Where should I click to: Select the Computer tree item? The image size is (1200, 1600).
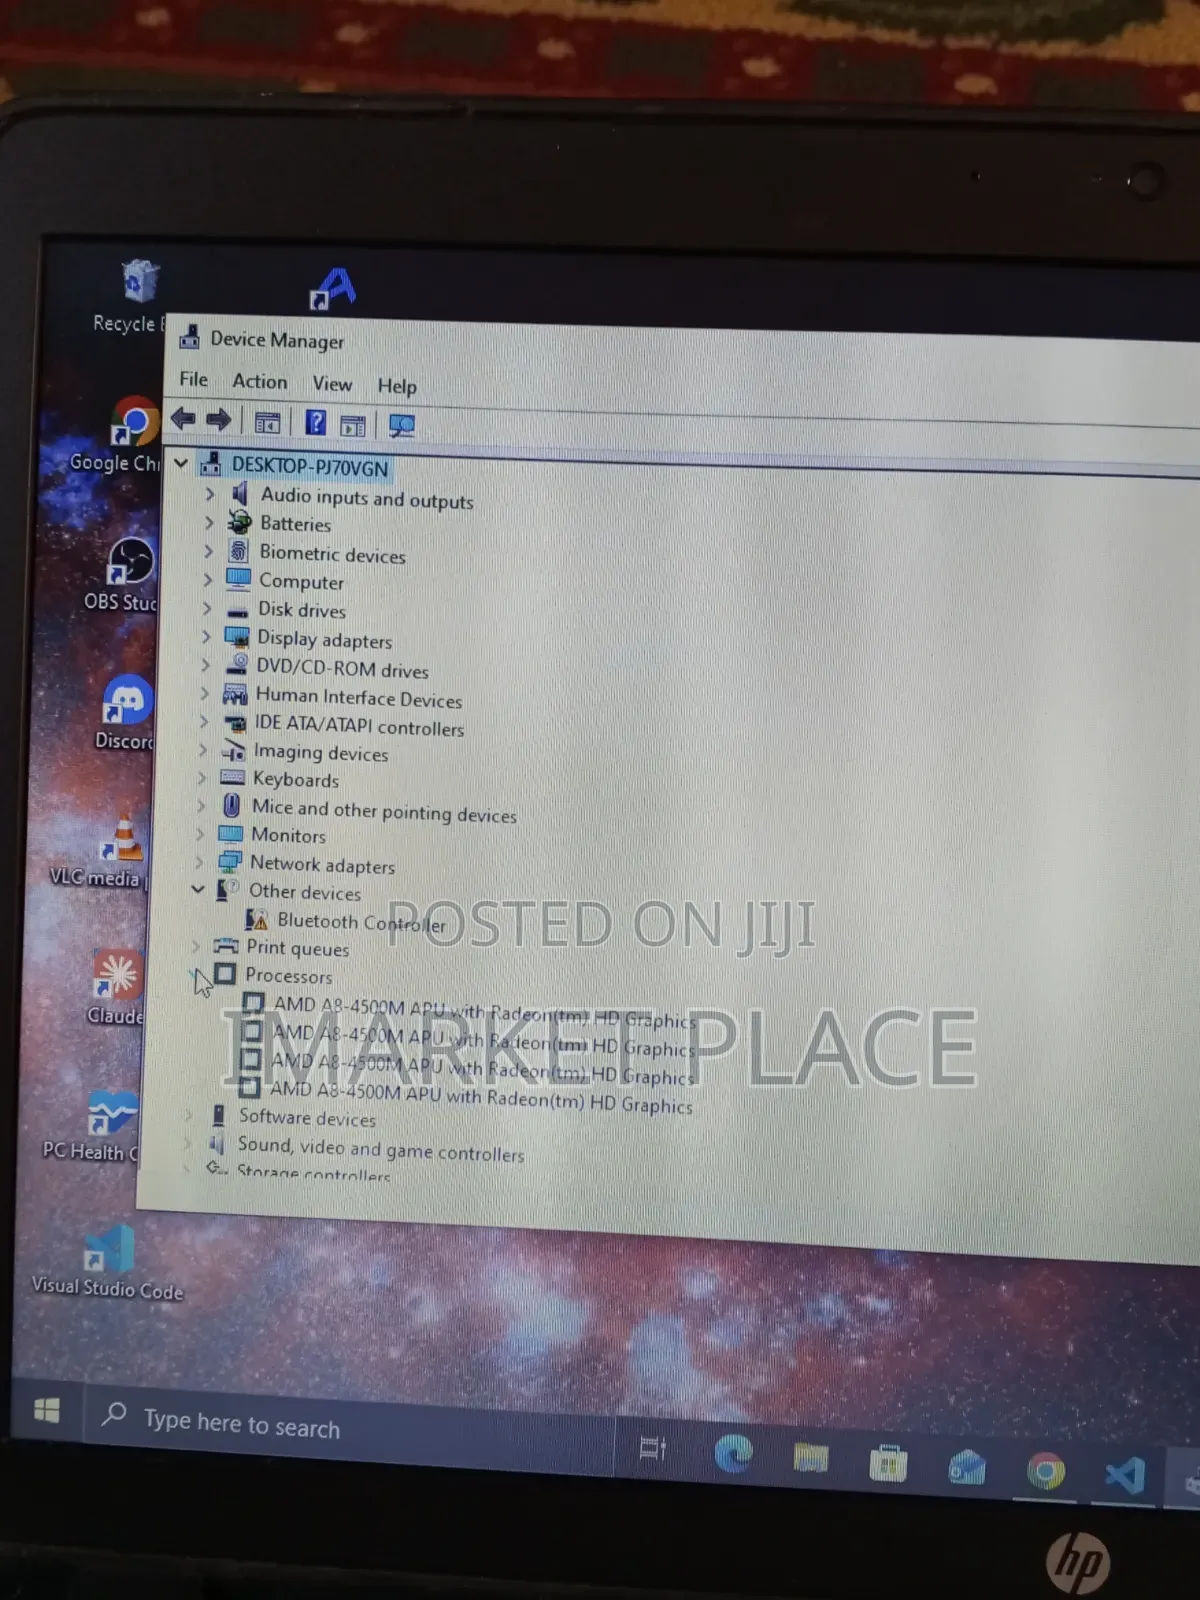[x=301, y=581]
